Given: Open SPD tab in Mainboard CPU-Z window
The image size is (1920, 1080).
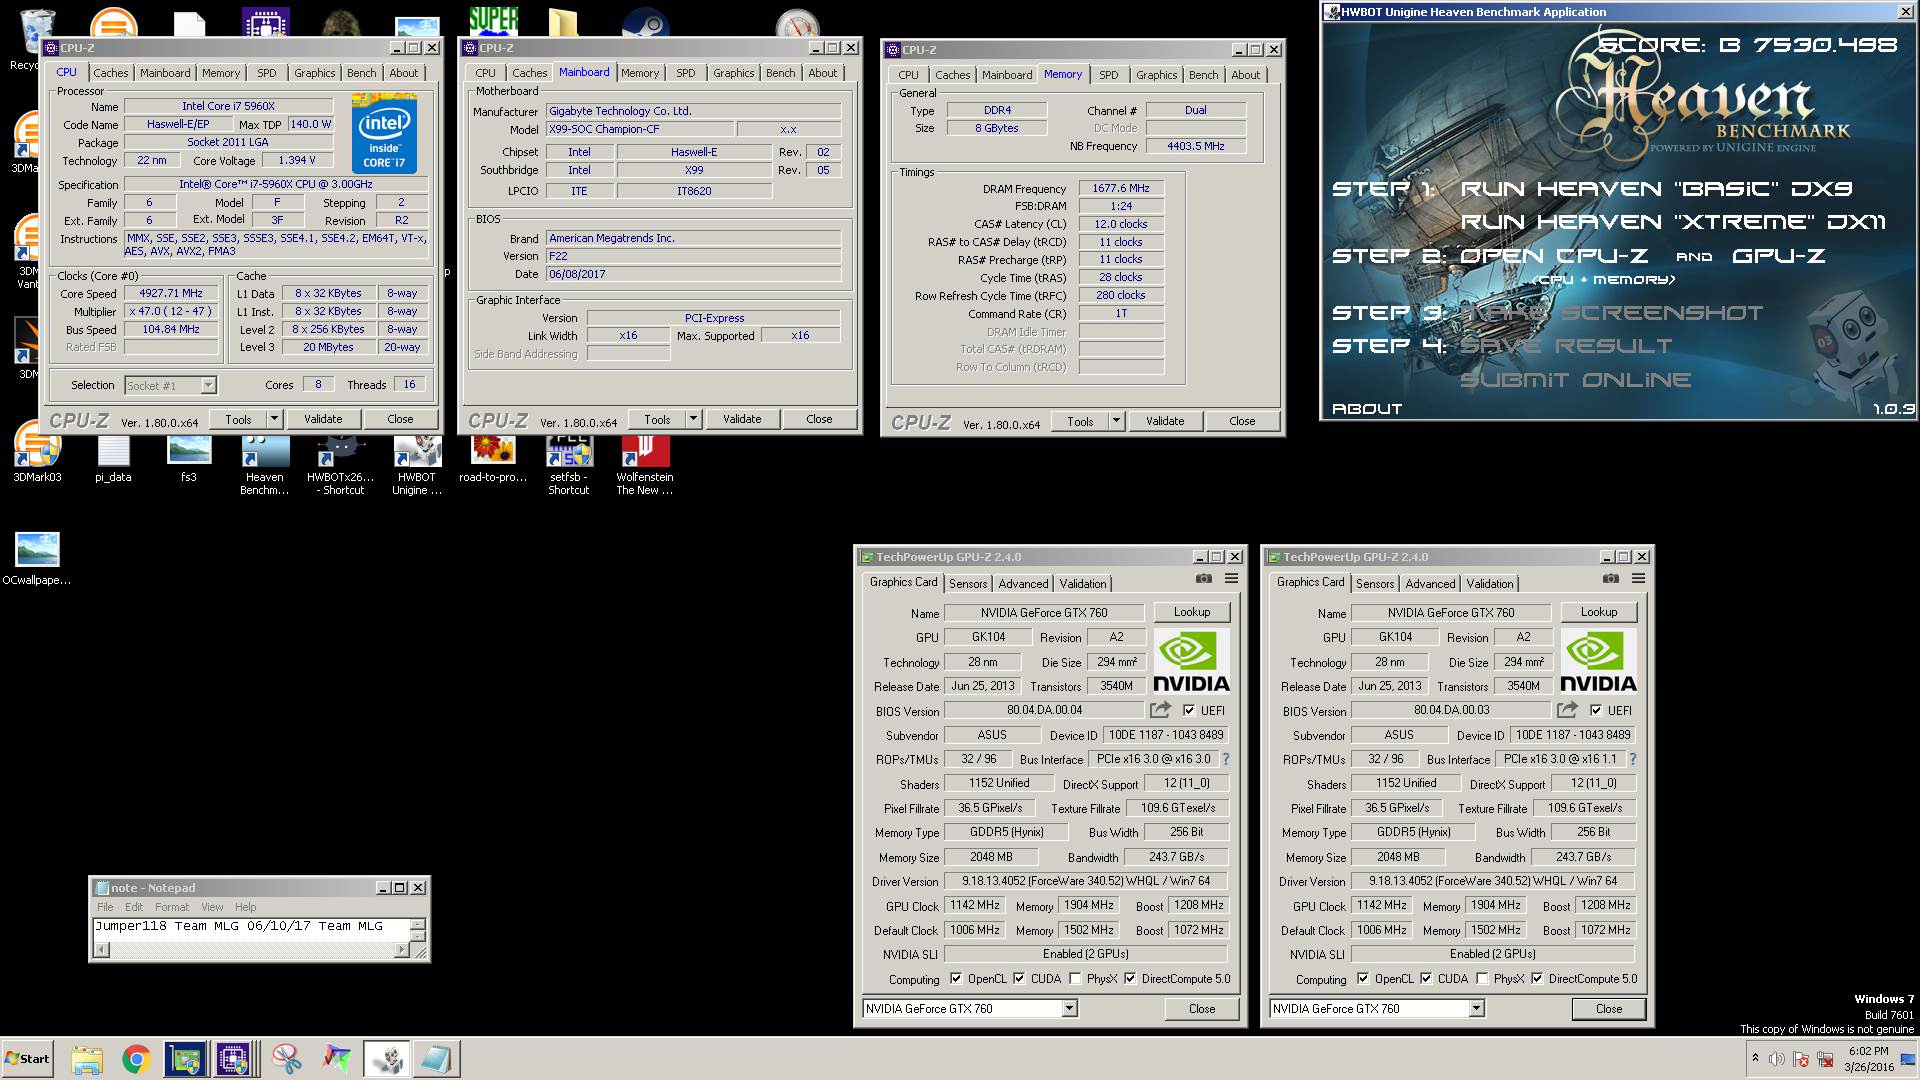Looking at the screenshot, I should coord(685,73).
